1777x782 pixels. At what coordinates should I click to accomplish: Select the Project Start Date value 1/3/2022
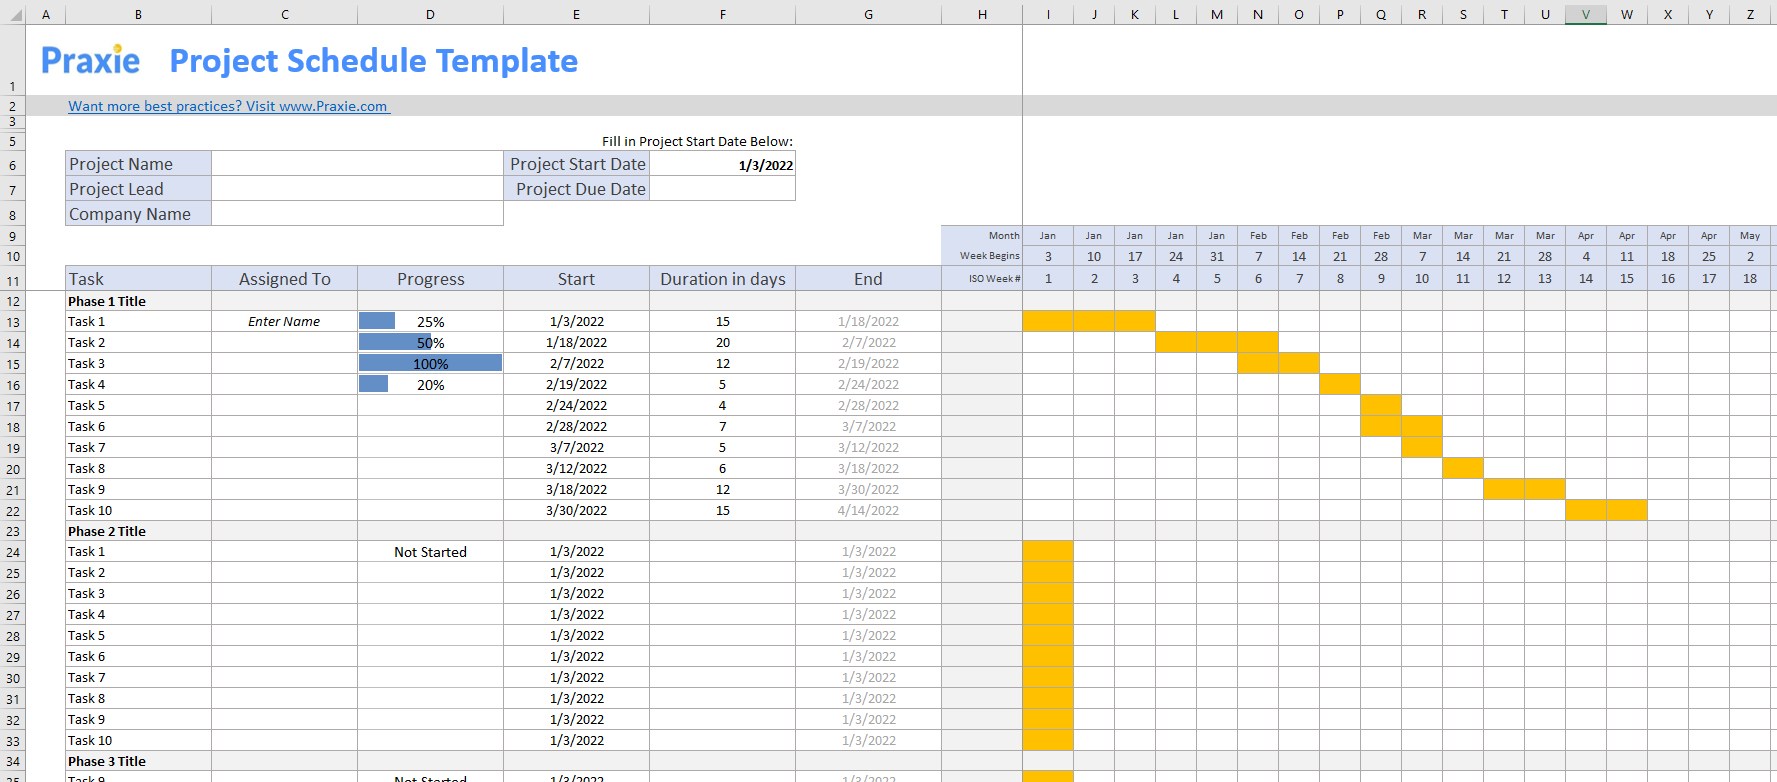tap(722, 165)
